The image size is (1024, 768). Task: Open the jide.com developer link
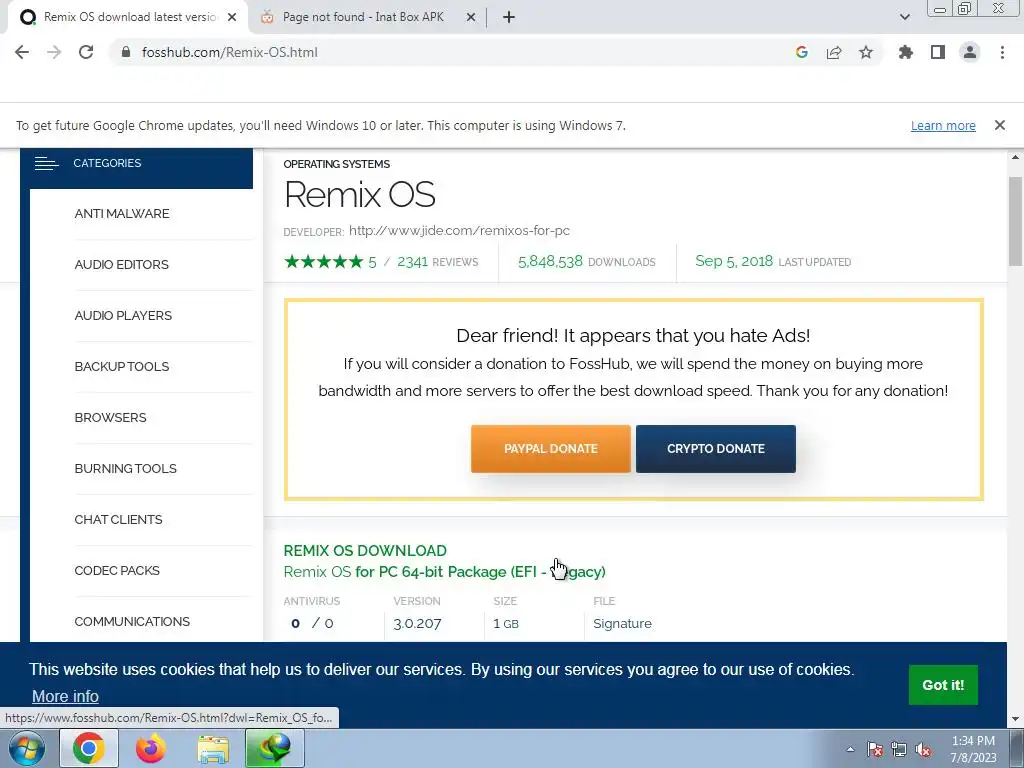pyautogui.click(x=459, y=231)
